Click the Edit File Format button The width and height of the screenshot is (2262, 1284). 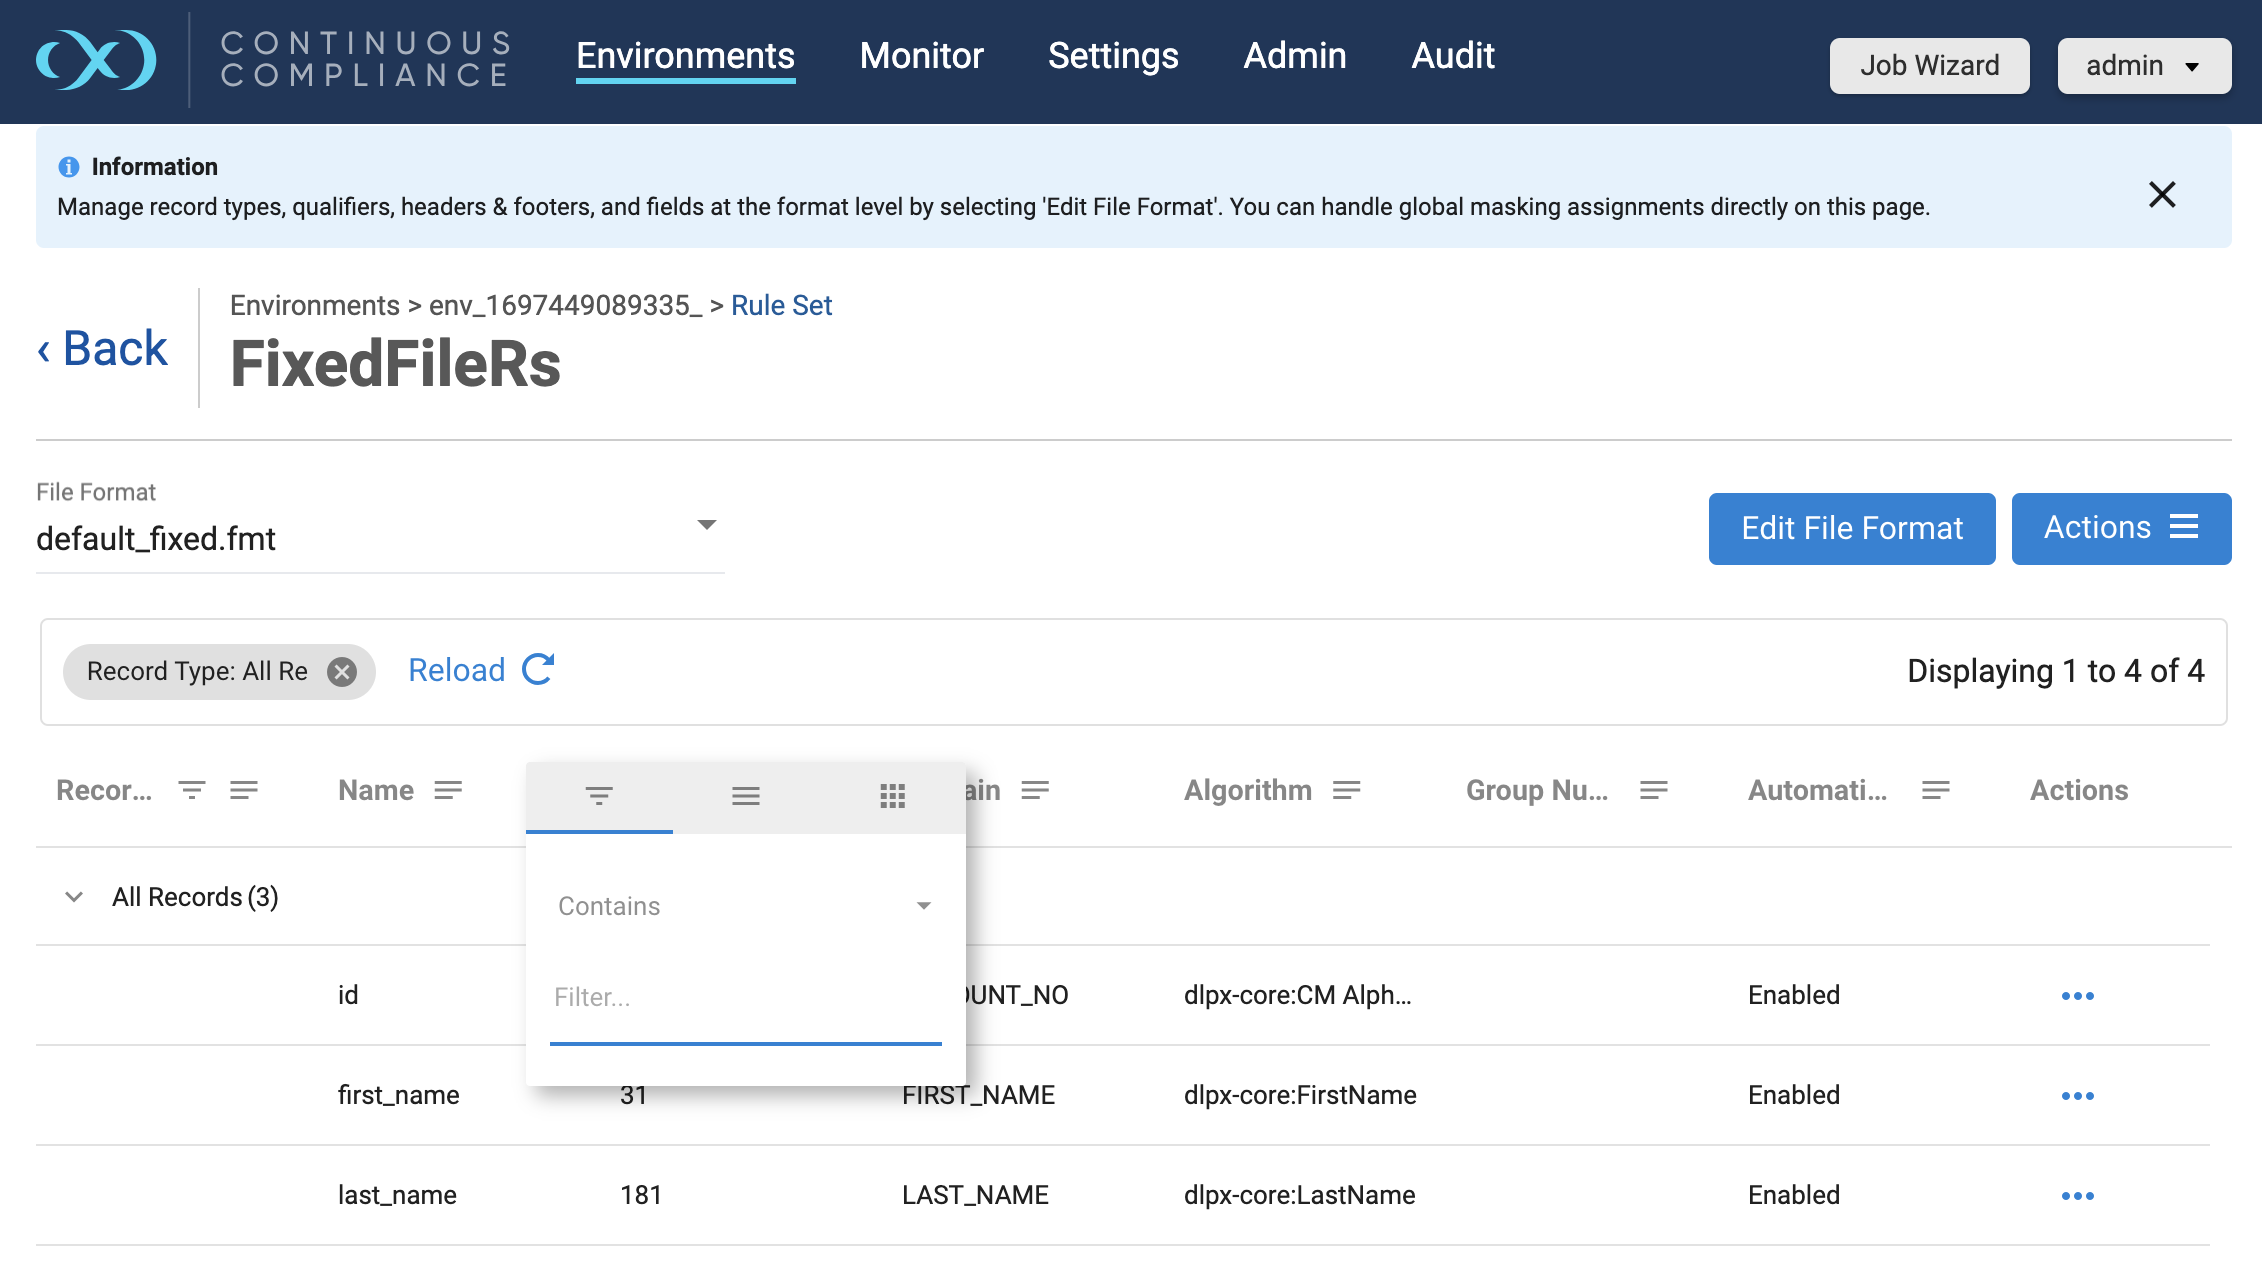coord(1851,528)
